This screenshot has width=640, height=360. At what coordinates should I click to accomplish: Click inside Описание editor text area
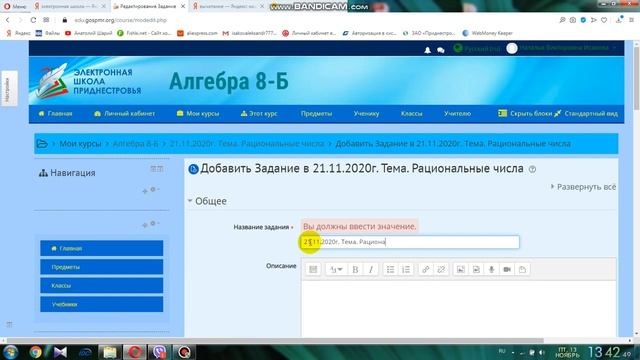(x=459, y=309)
